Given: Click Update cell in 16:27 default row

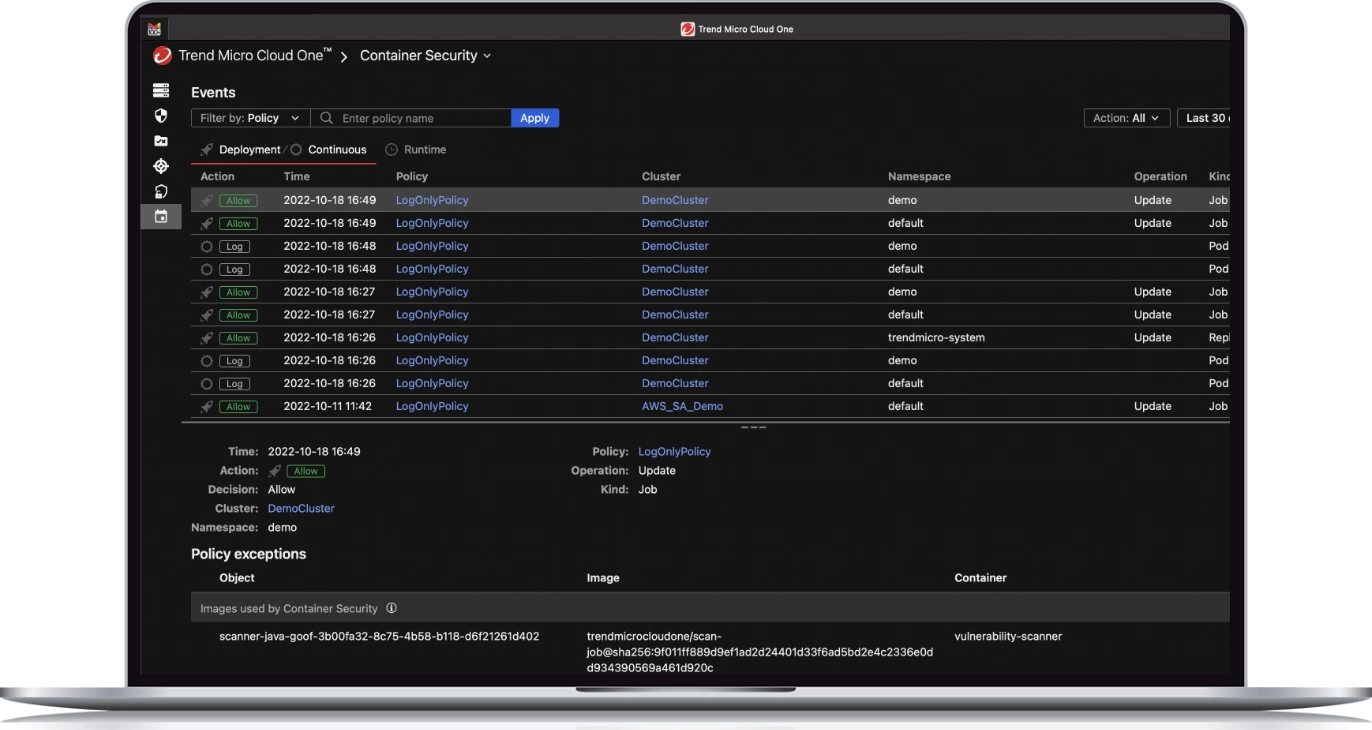Looking at the screenshot, I should (1152, 315).
